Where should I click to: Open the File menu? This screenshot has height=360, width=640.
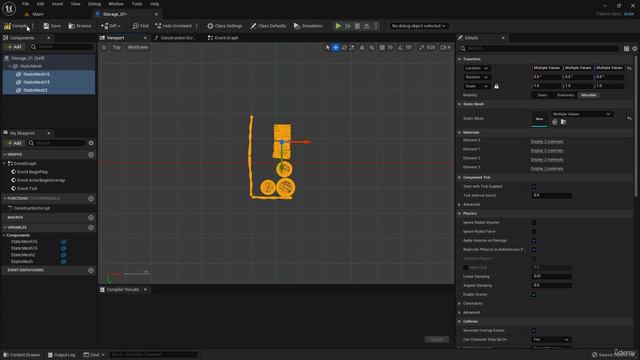tap(25, 4)
